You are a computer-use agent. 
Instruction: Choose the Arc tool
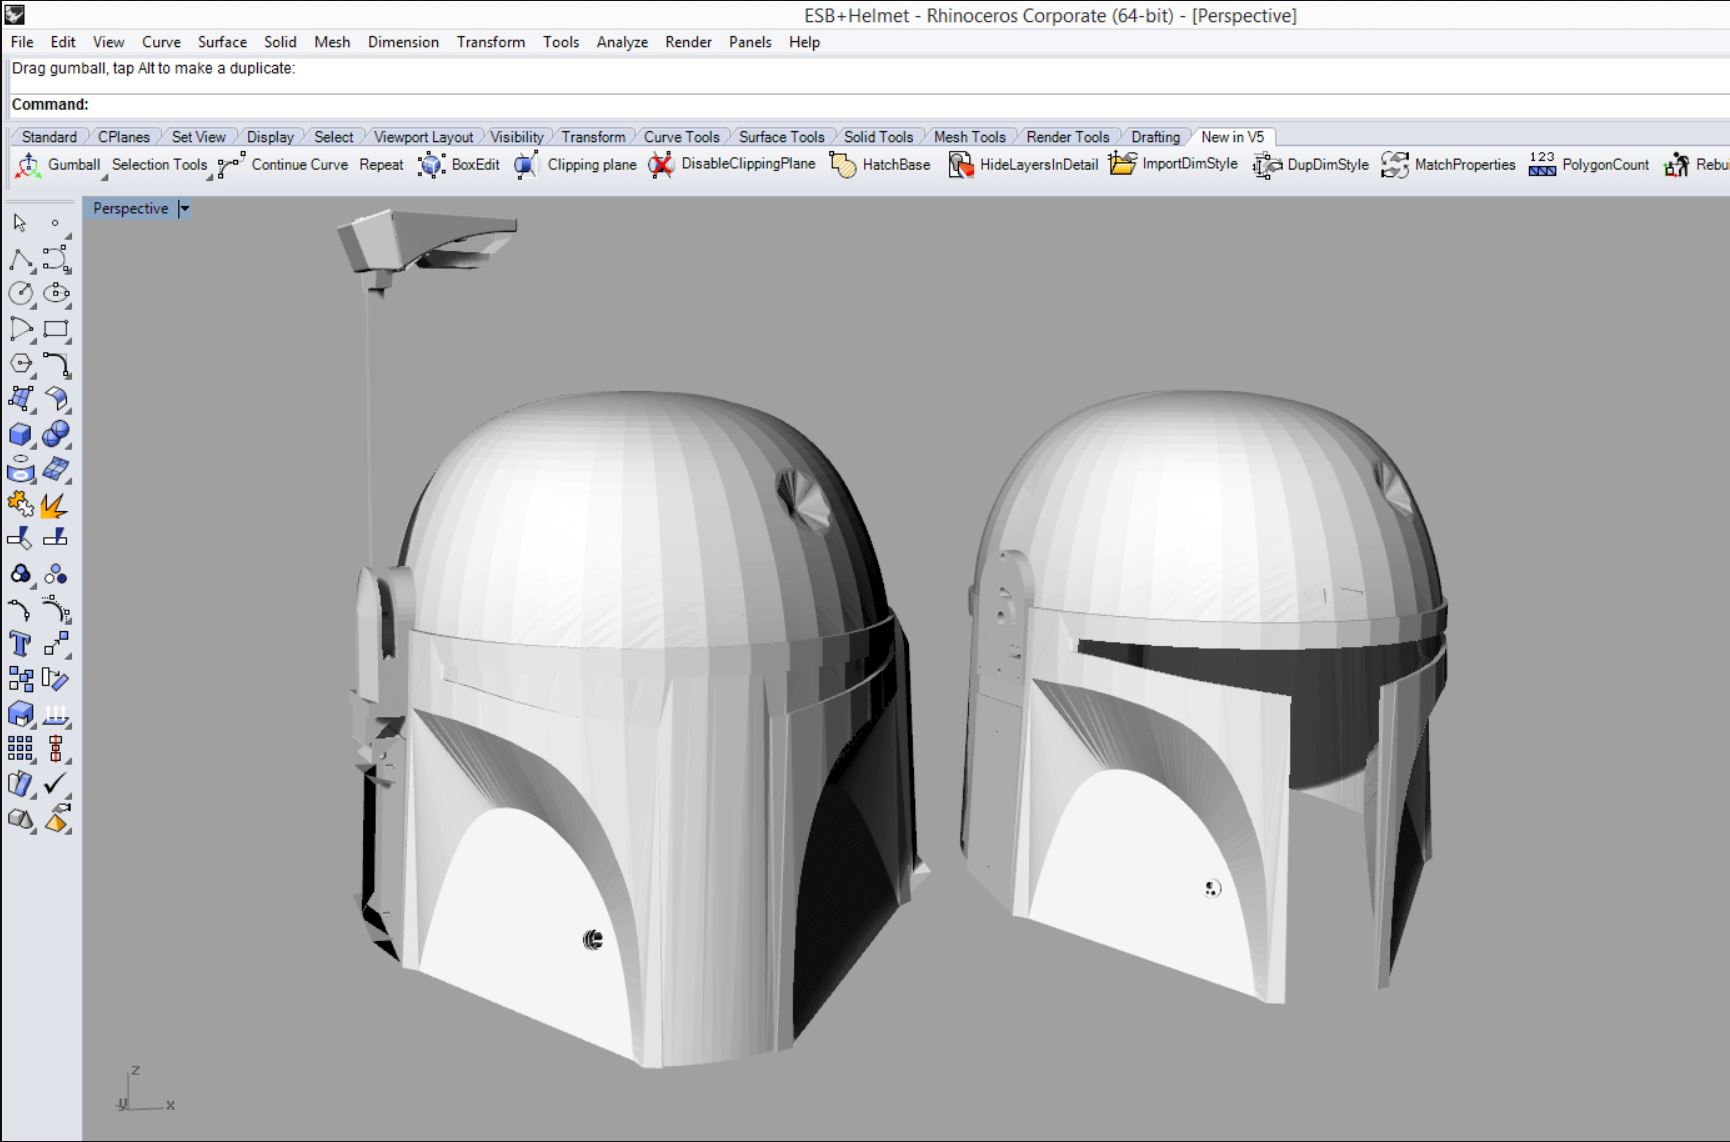tap(20, 329)
